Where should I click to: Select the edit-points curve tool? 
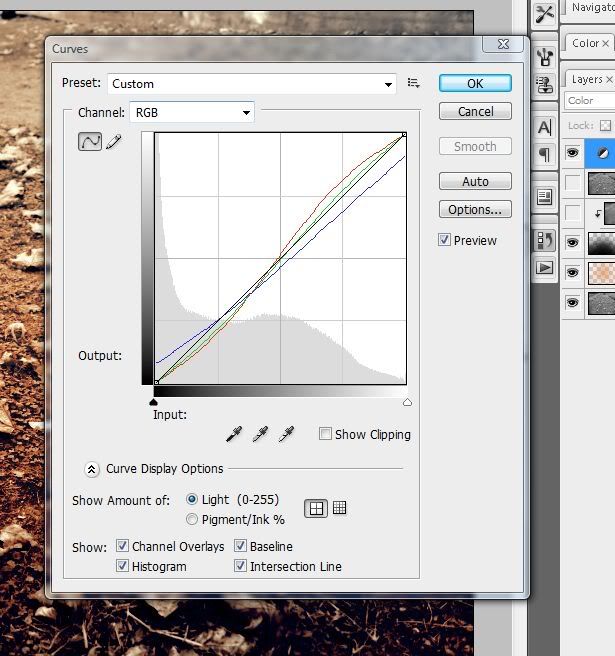pos(90,141)
